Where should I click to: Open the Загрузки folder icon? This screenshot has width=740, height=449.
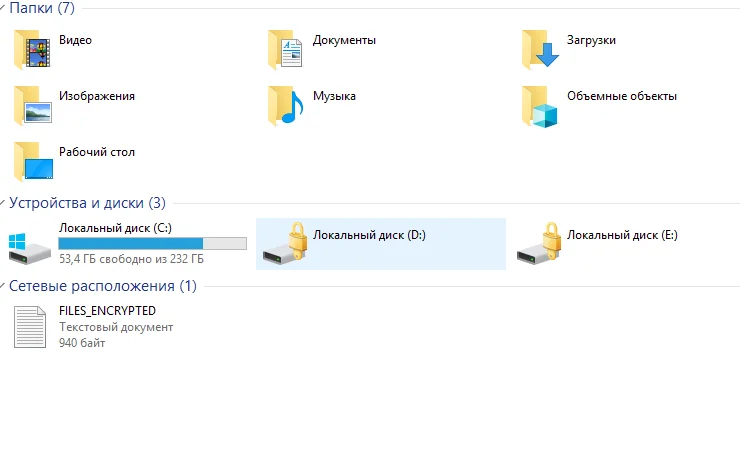click(x=540, y=49)
